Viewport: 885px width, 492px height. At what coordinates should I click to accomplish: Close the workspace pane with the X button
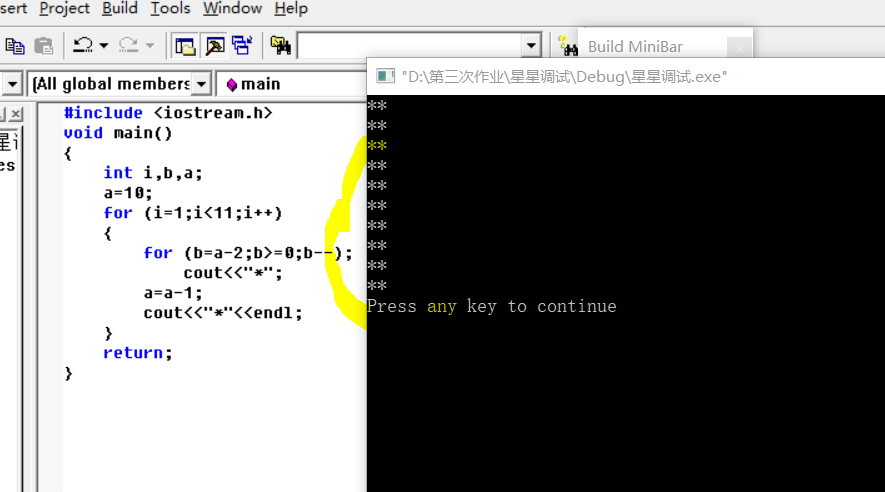tap(16, 114)
